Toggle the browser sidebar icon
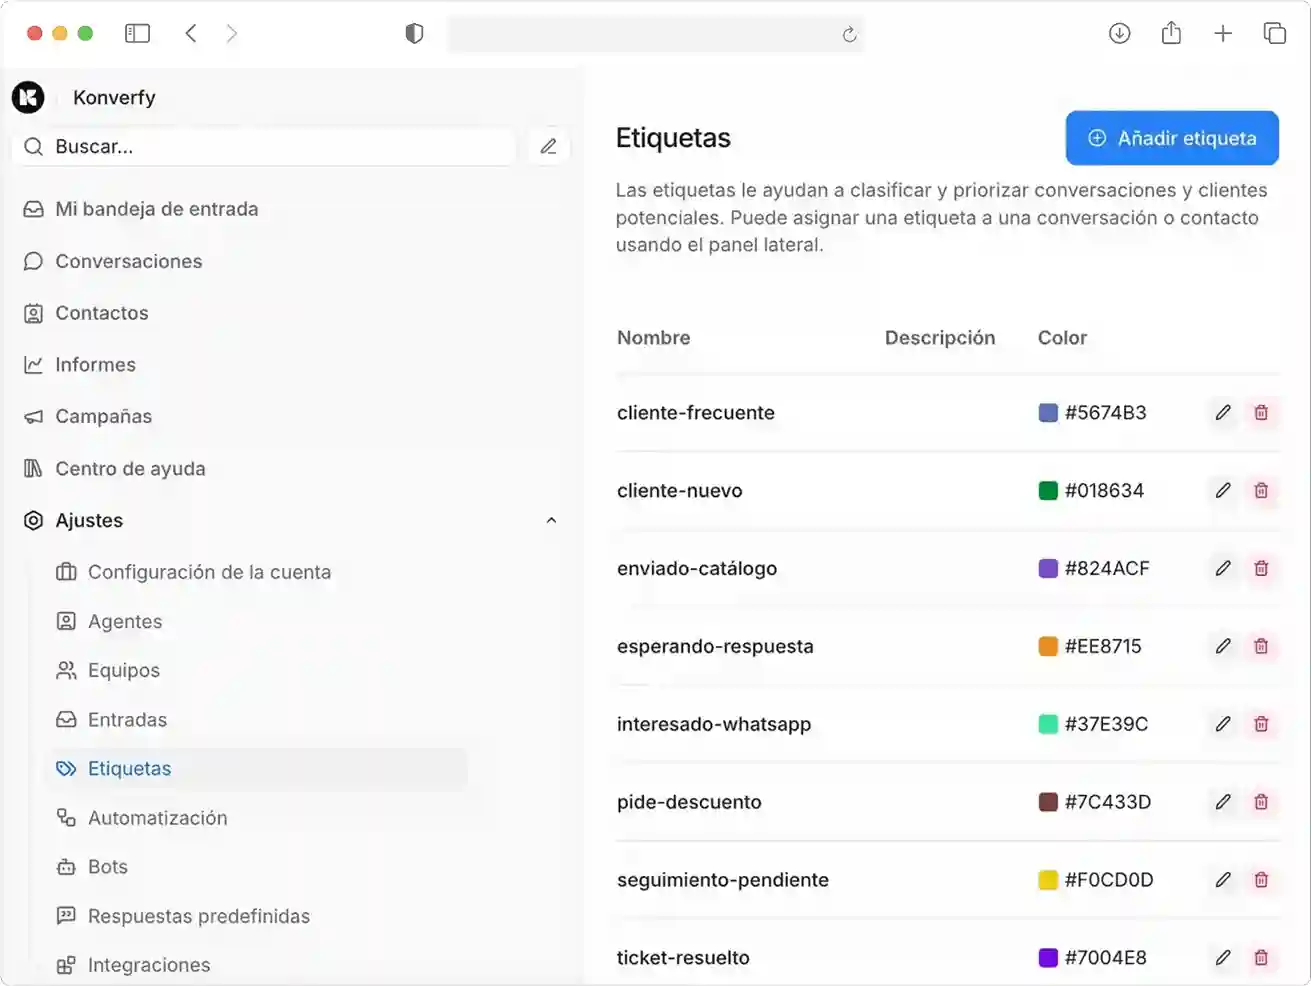Viewport: 1311px width, 986px height. 137,33
